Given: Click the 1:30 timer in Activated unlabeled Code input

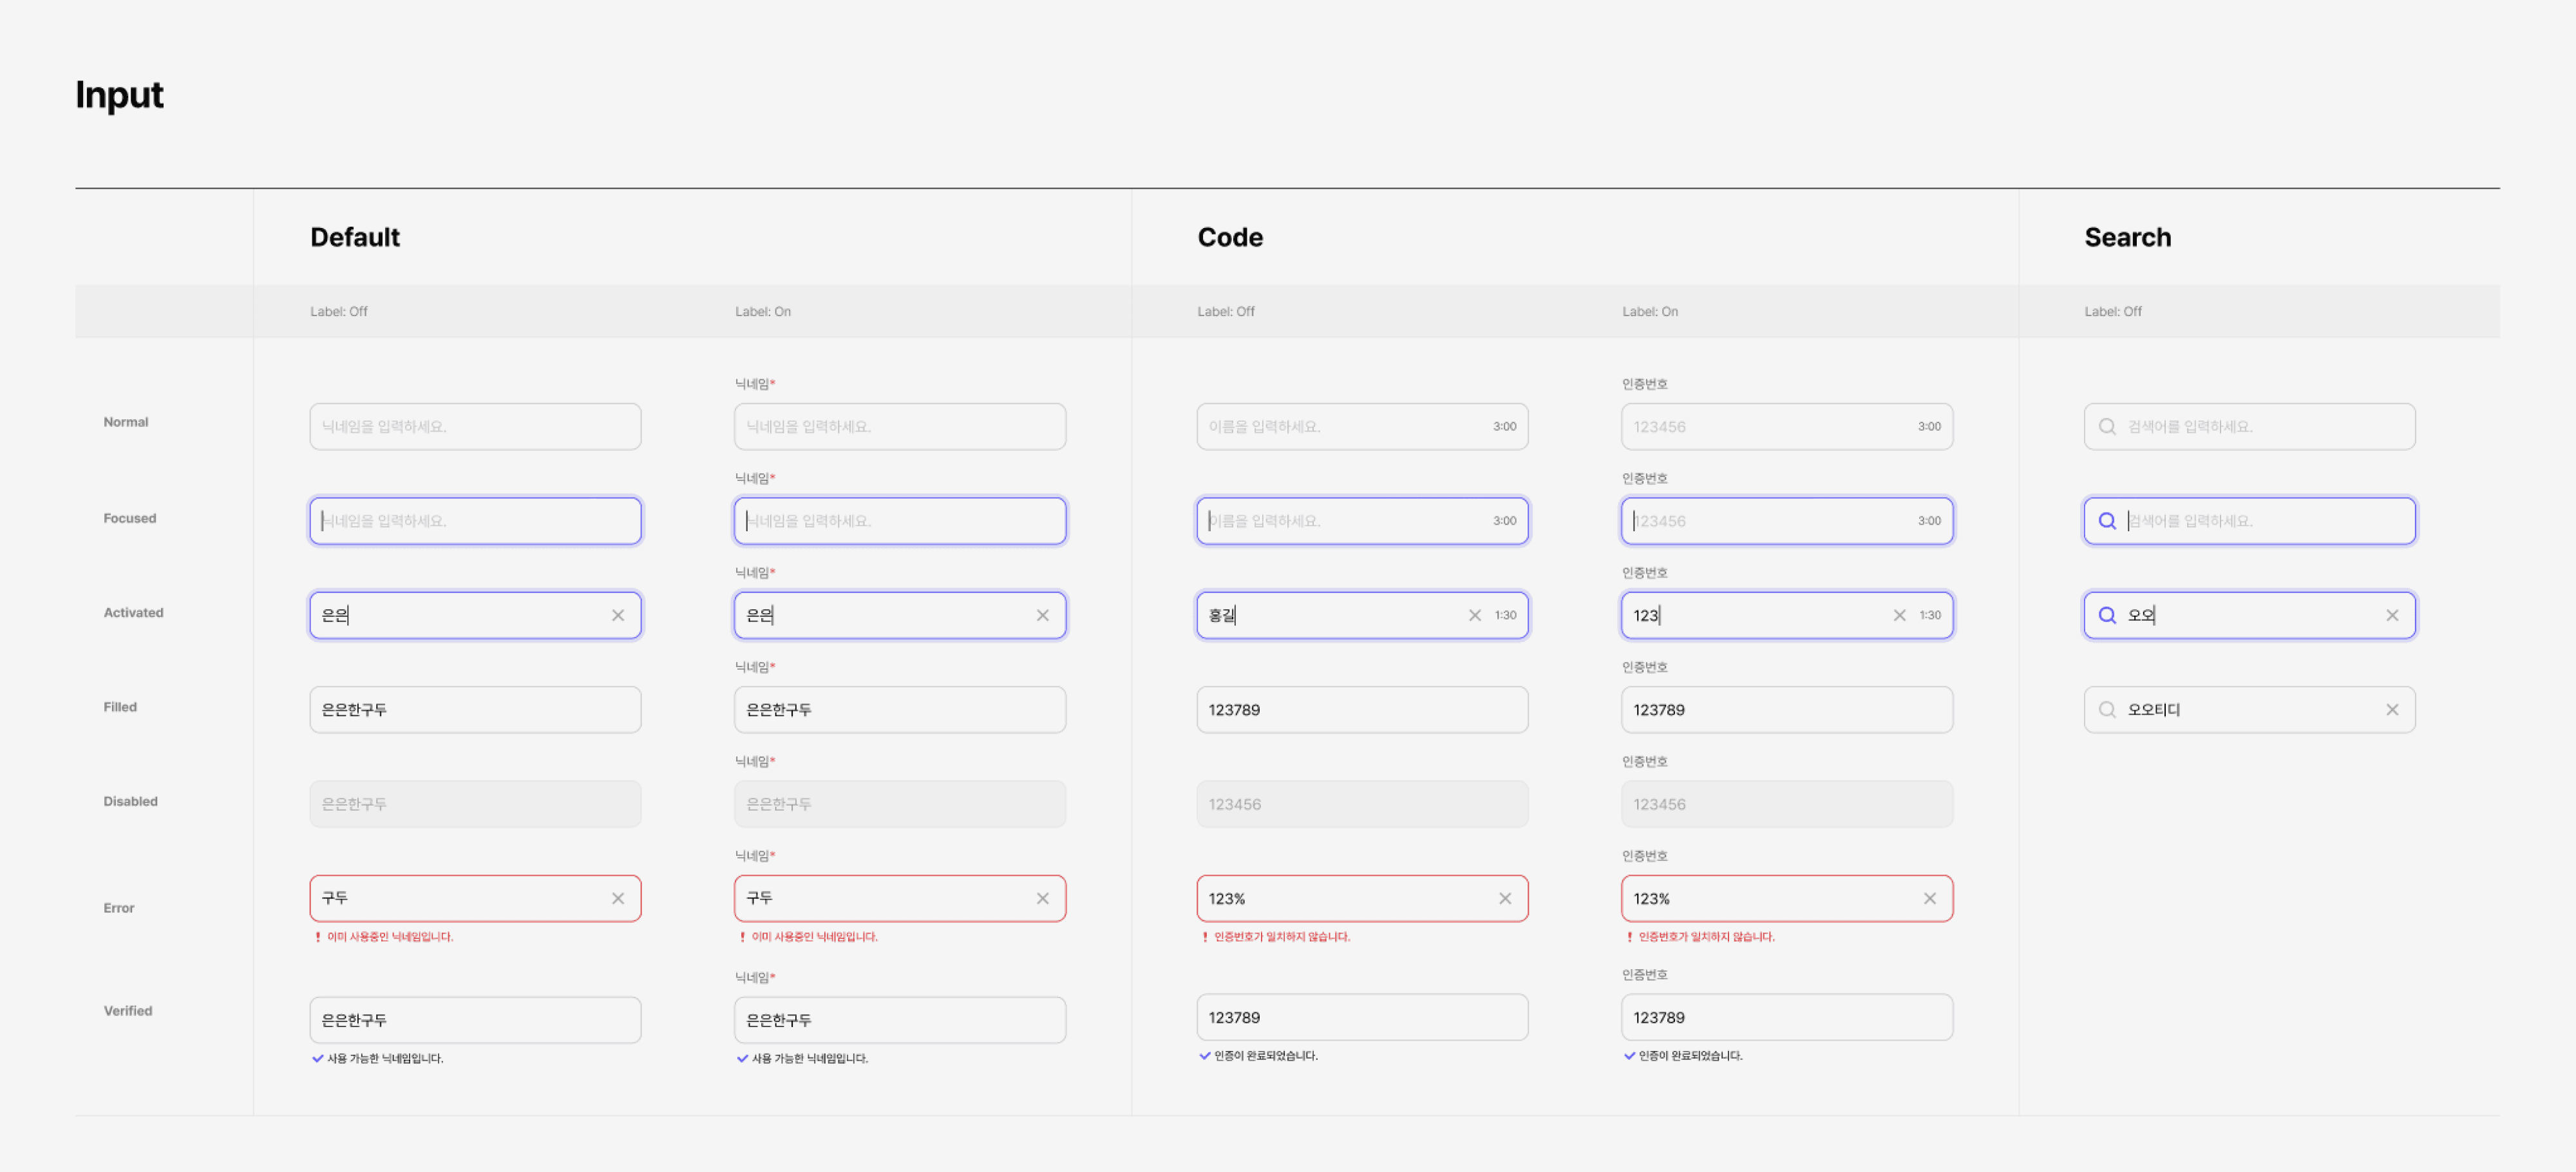Looking at the screenshot, I should tap(1504, 615).
